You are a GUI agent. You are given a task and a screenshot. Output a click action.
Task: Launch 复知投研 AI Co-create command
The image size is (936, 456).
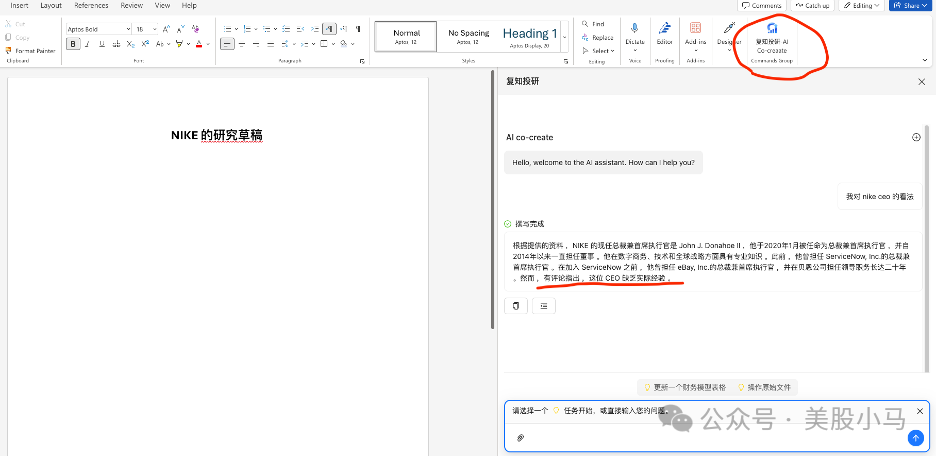pos(772,38)
